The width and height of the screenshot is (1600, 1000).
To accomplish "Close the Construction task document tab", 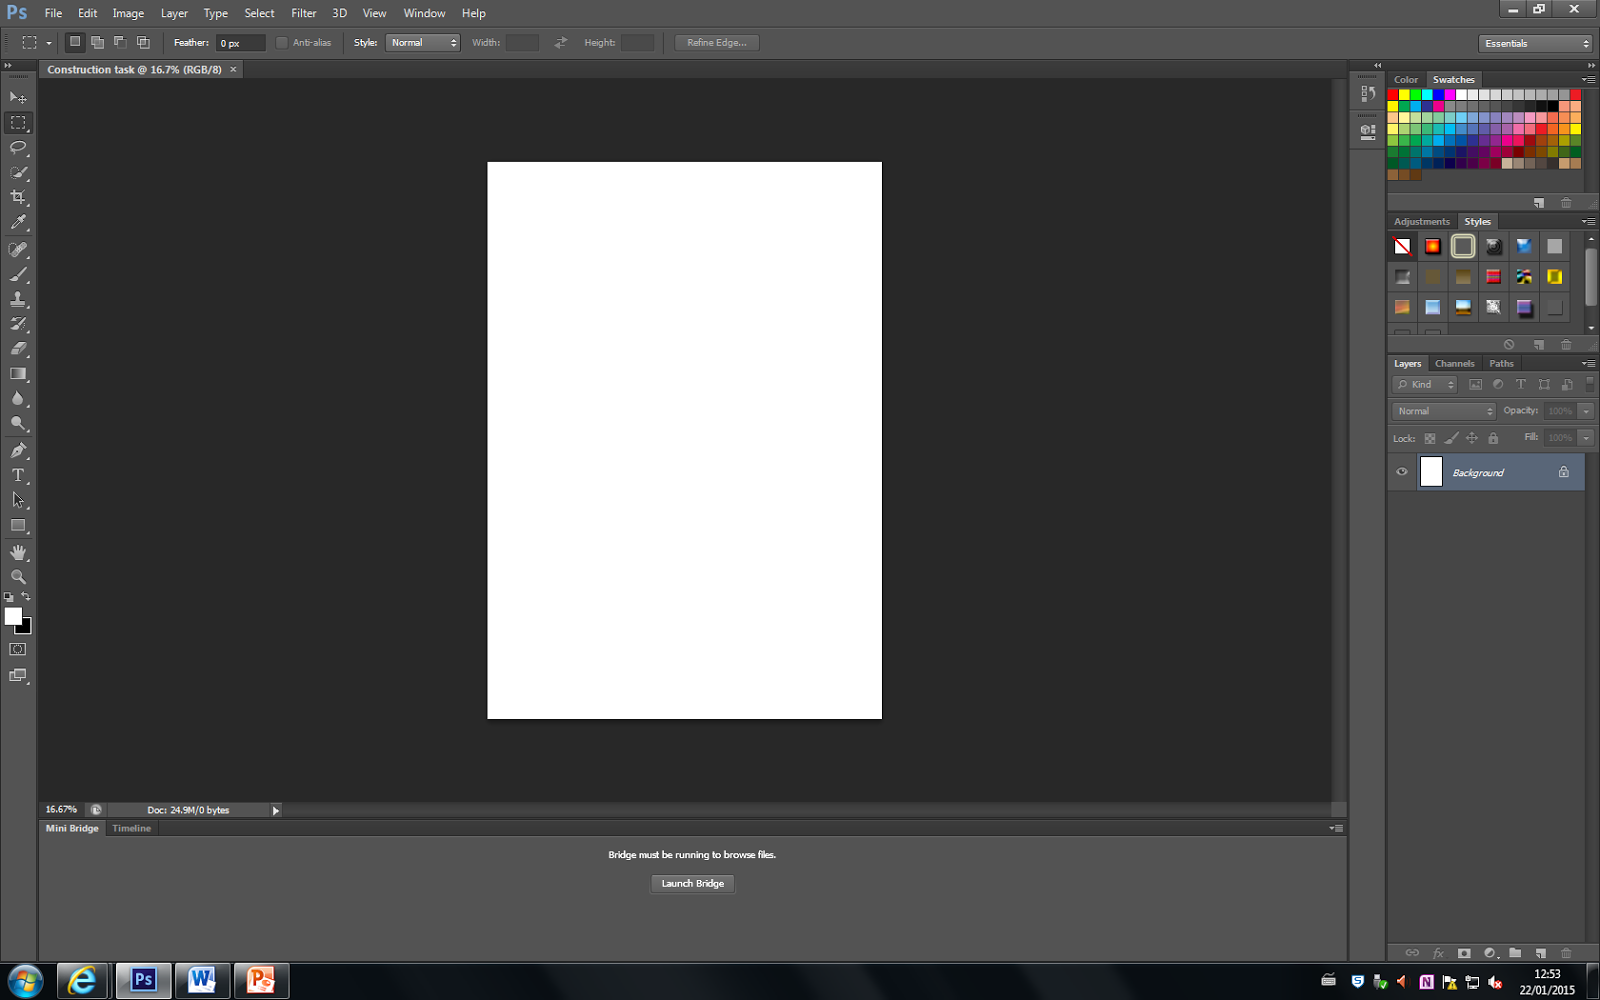I will 233,69.
